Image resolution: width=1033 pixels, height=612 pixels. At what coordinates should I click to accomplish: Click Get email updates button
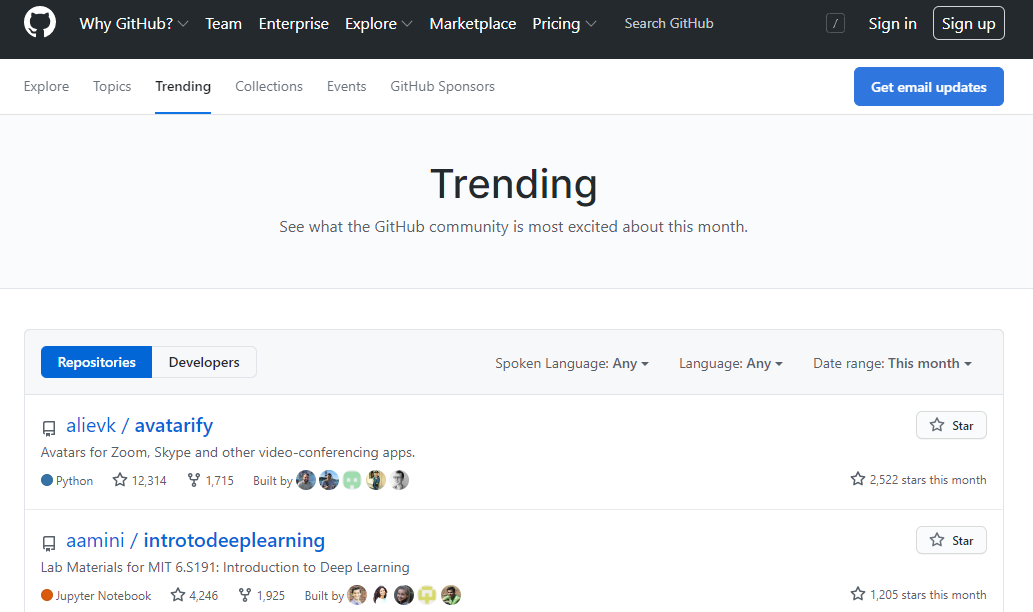928,86
